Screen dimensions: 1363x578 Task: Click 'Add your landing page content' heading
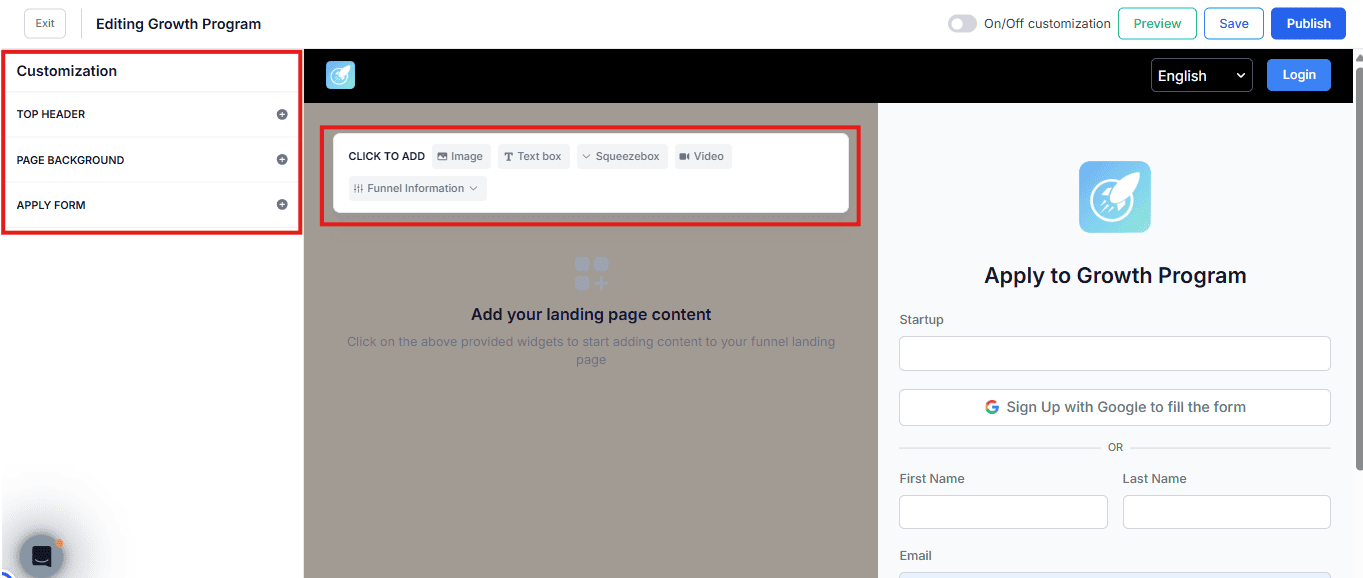(591, 314)
